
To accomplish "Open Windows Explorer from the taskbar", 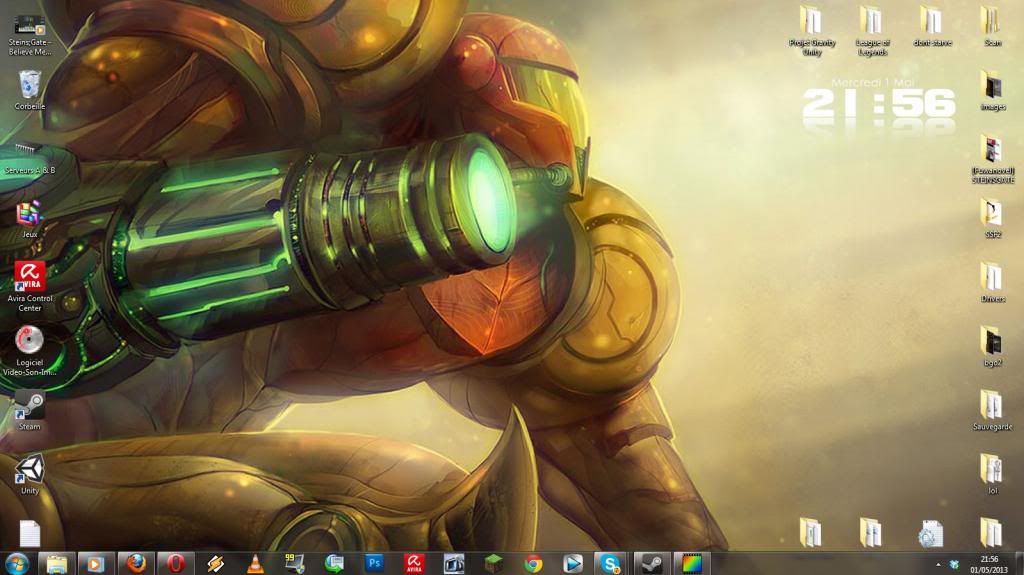I will point(57,563).
